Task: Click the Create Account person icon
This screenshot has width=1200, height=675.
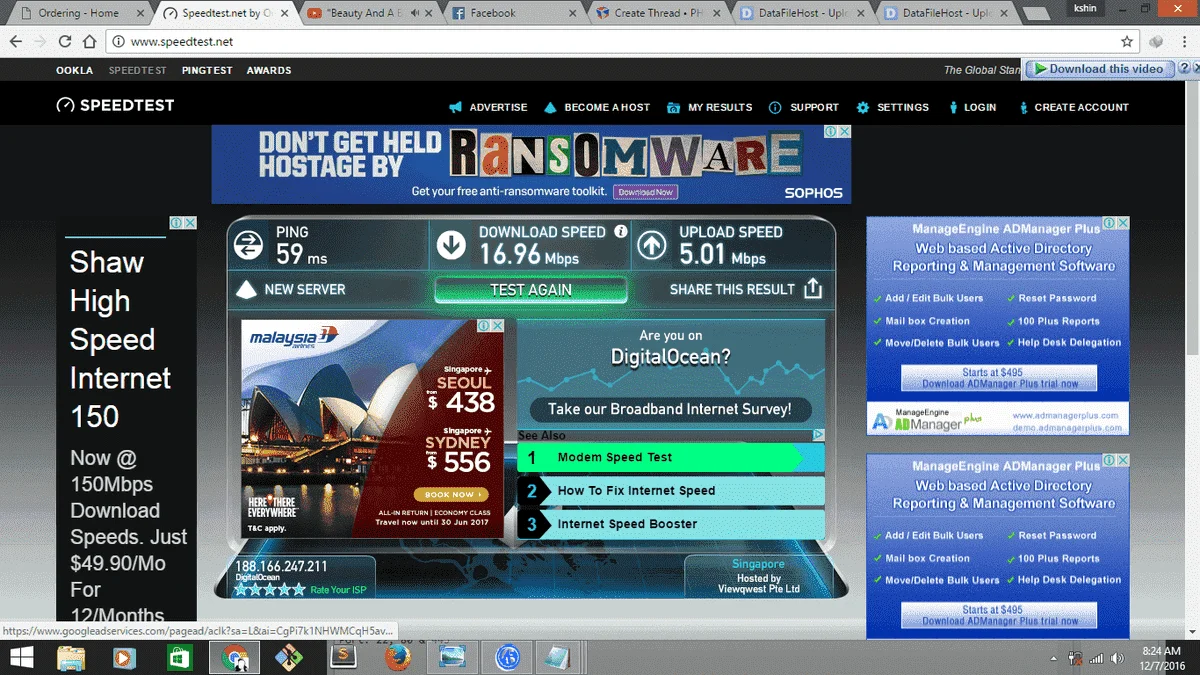Action: click(x=1024, y=107)
